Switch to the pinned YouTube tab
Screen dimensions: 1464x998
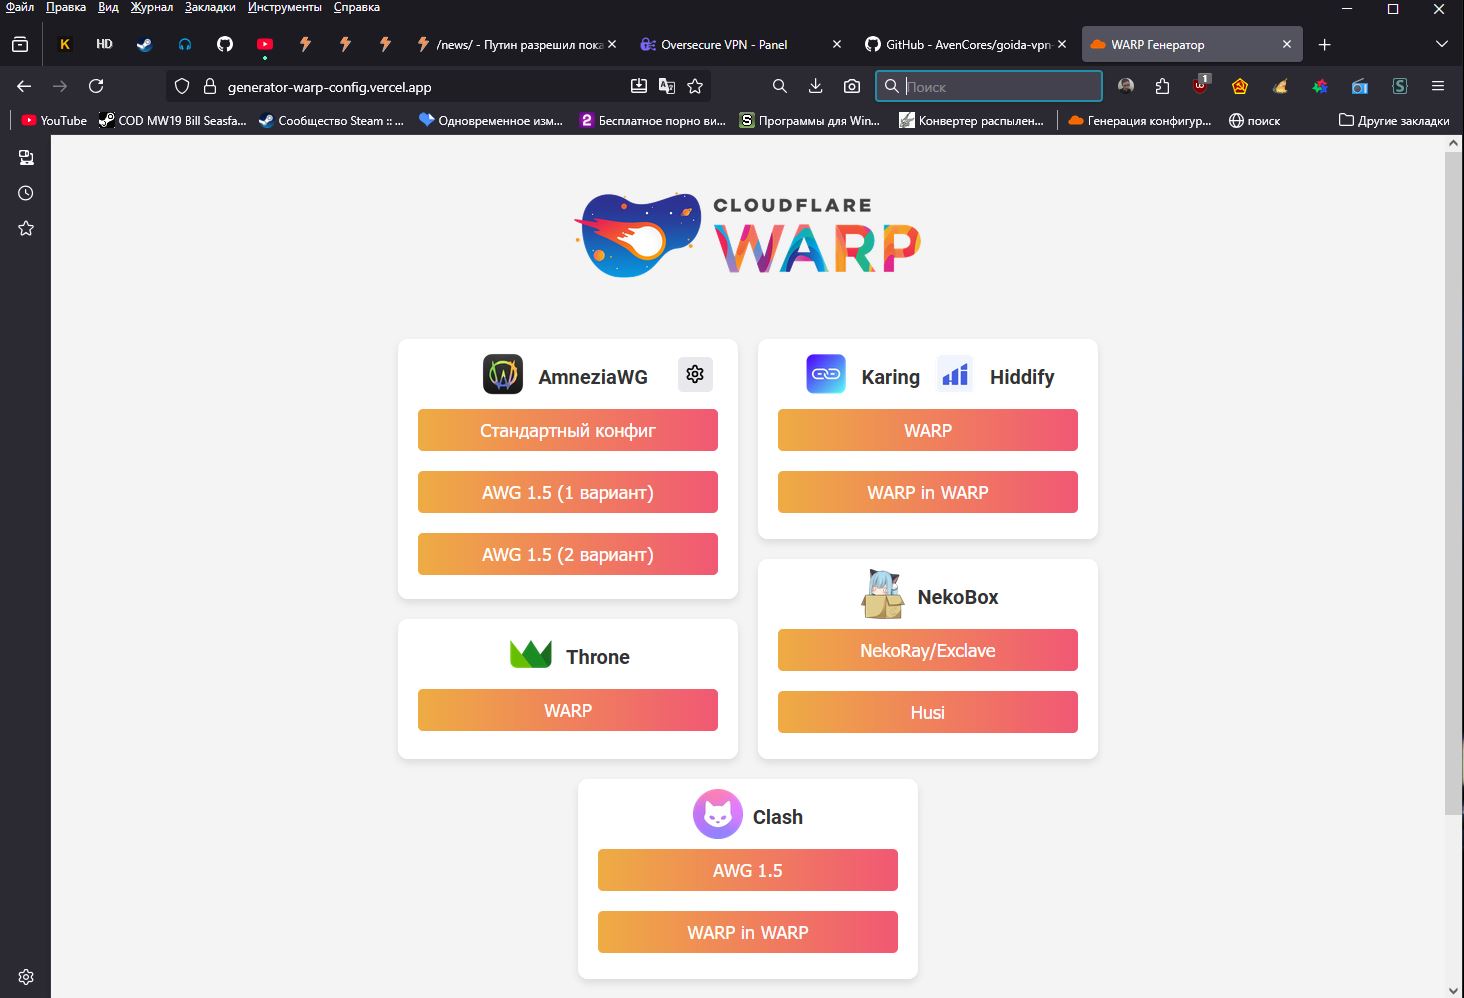(x=265, y=44)
